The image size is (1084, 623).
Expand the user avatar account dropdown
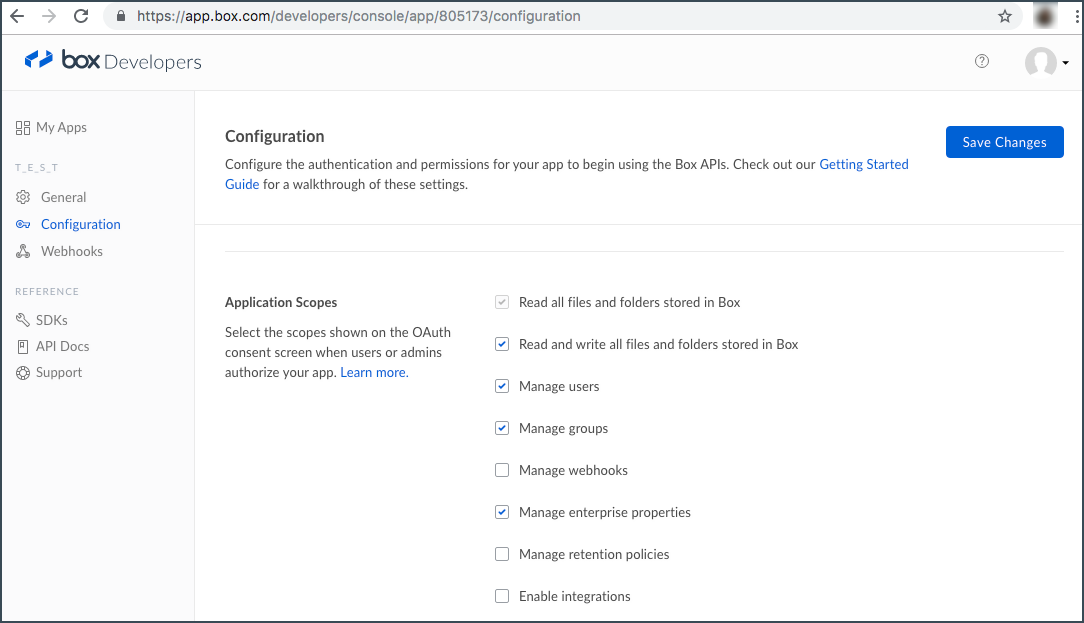coord(1047,62)
